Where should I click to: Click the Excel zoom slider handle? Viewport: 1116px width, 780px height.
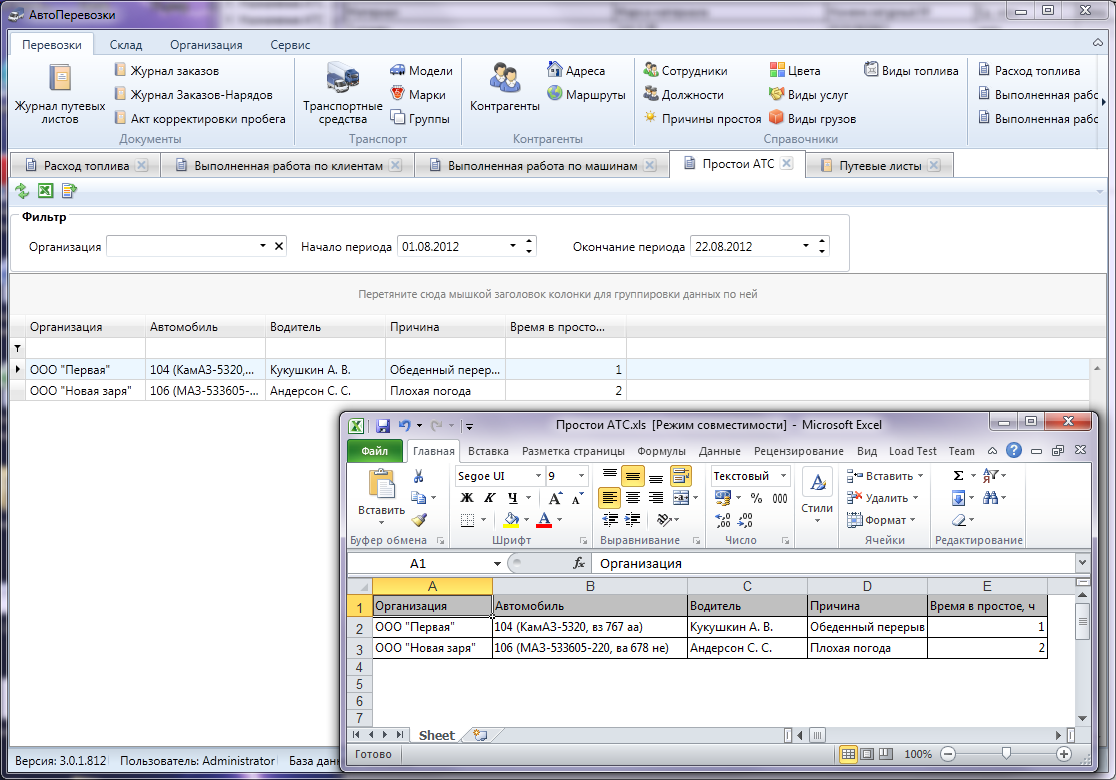pos(1006,754)
